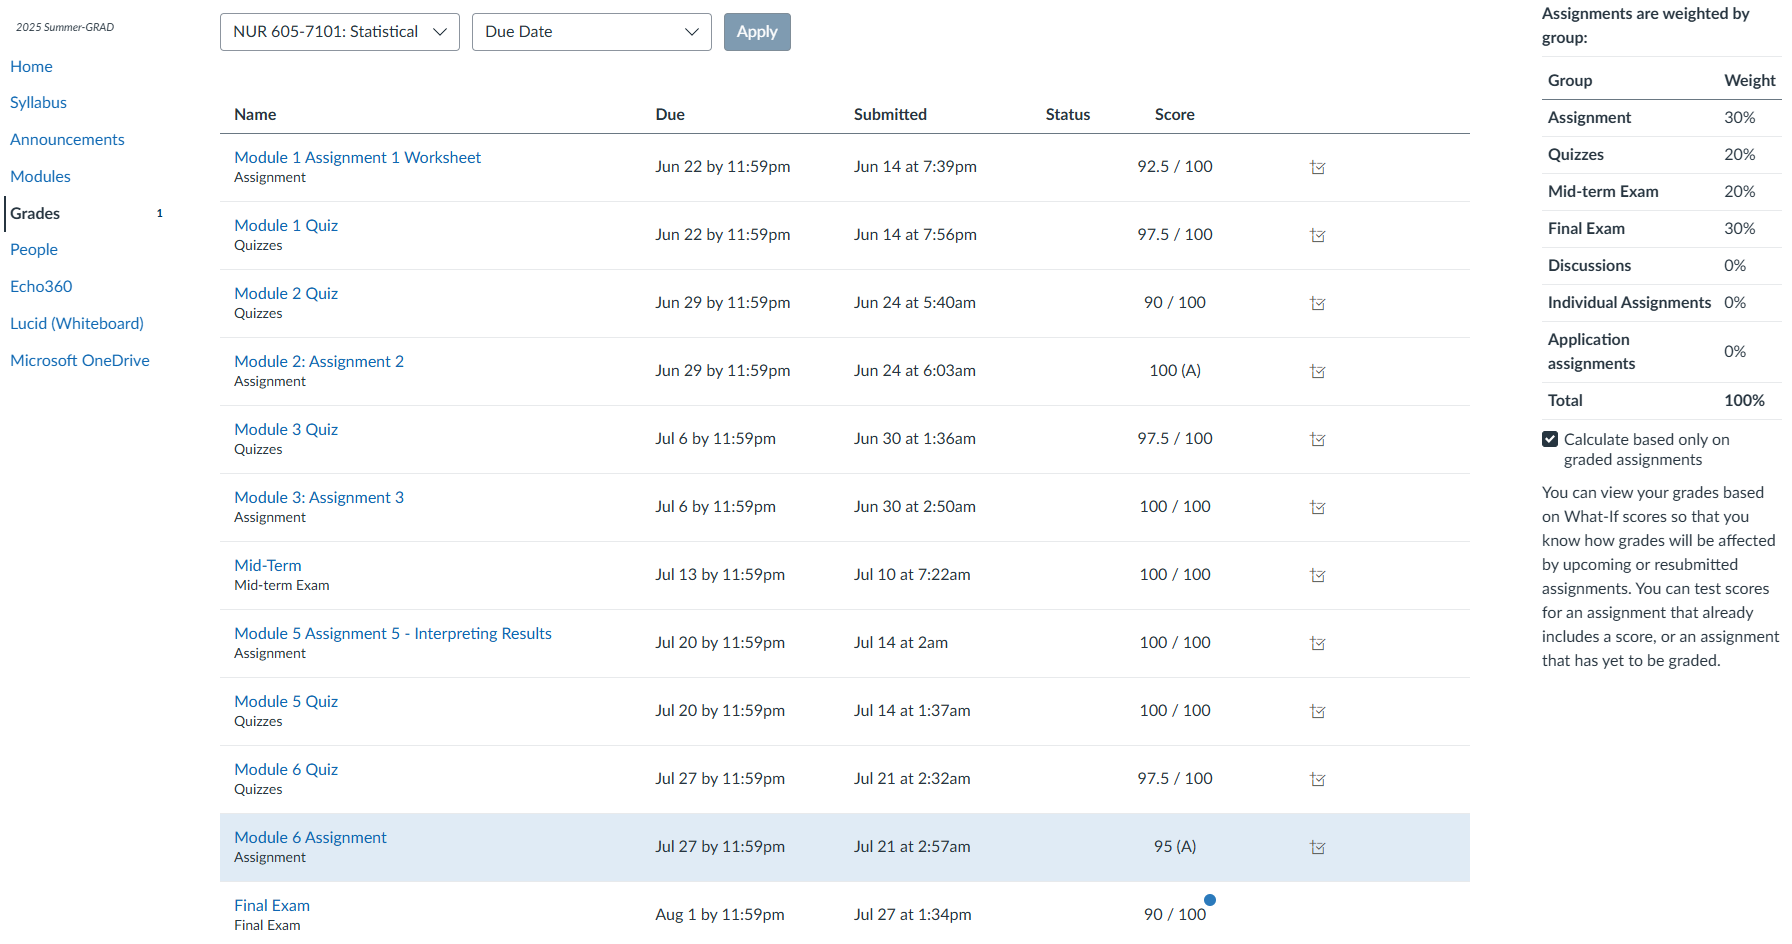Go to Modules in course navigation
Viewport: 1792px width, 944px height.
[40, 176]
